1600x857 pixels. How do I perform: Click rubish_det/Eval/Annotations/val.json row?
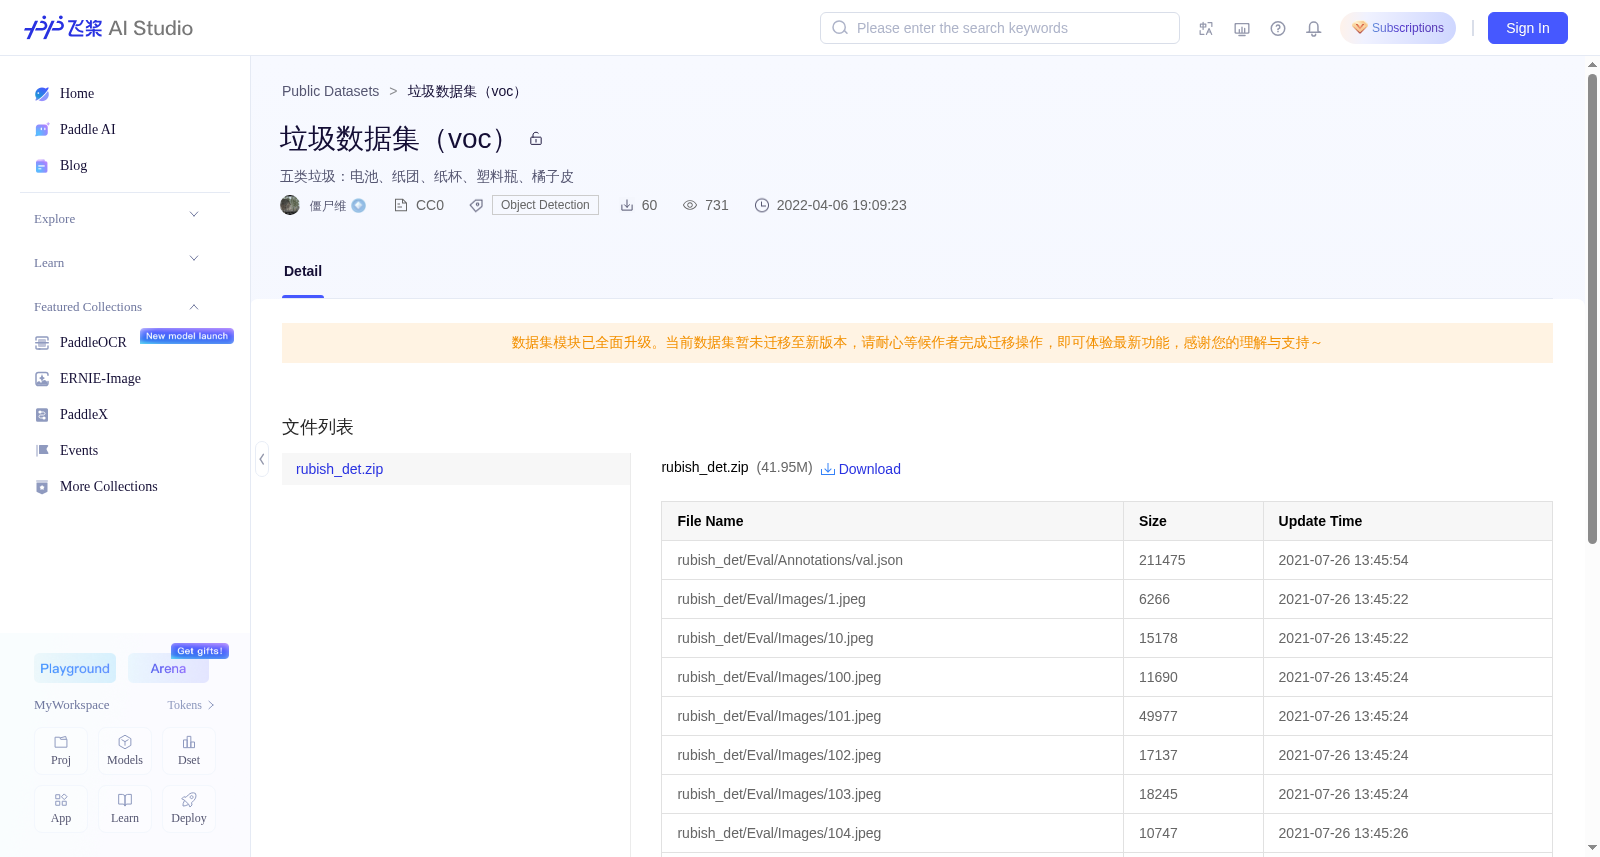tap(1107, 560)
